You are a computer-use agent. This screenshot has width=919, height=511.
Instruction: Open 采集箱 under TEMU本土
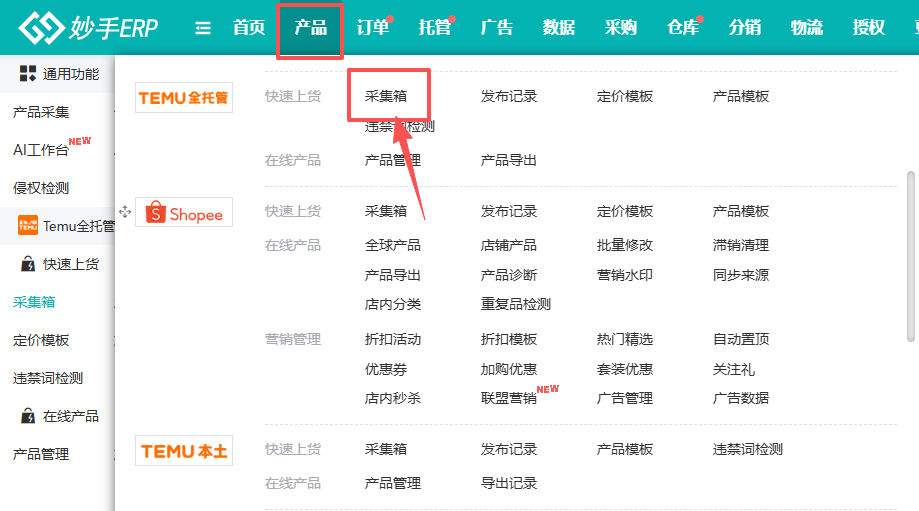click(386, 449)
